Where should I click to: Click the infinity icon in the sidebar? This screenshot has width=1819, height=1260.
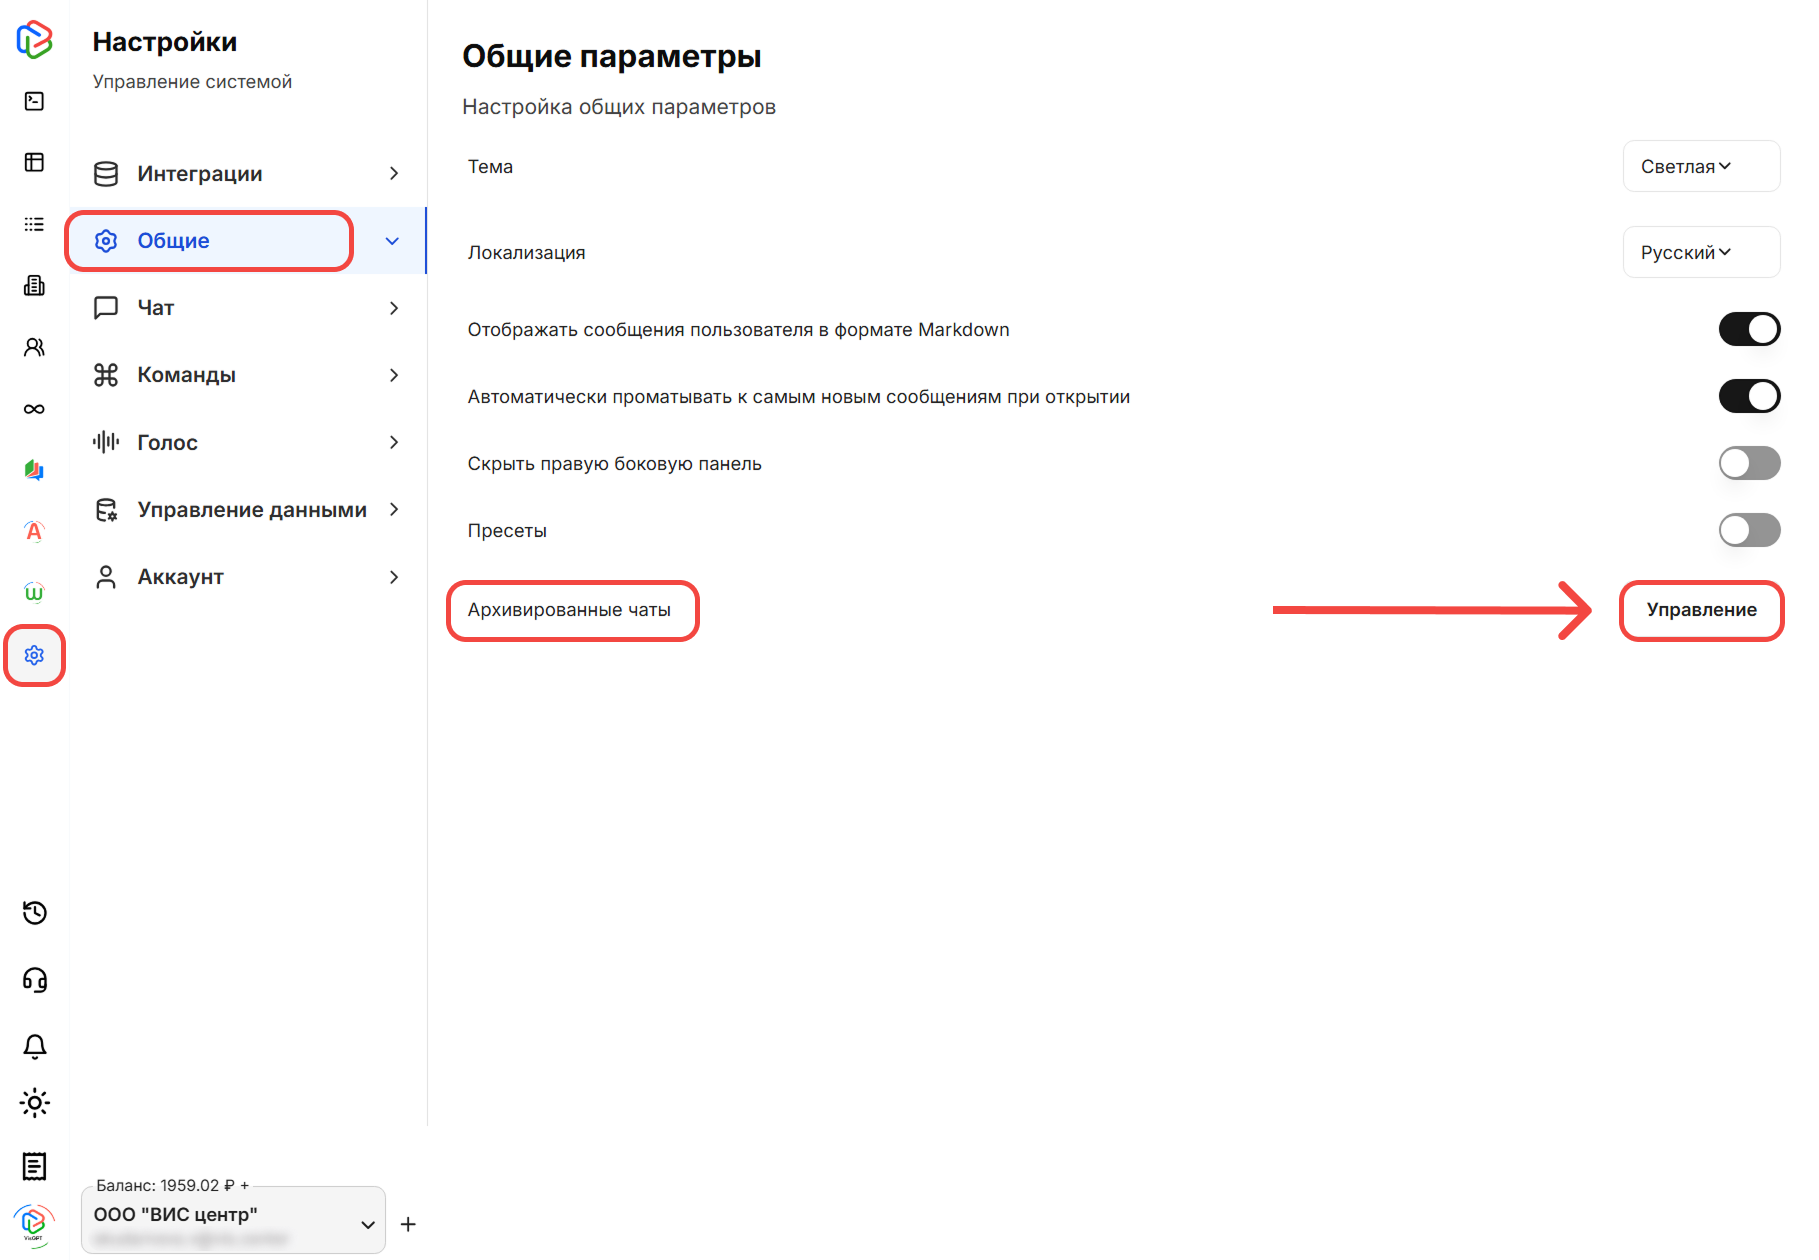(x=34, y=408)
